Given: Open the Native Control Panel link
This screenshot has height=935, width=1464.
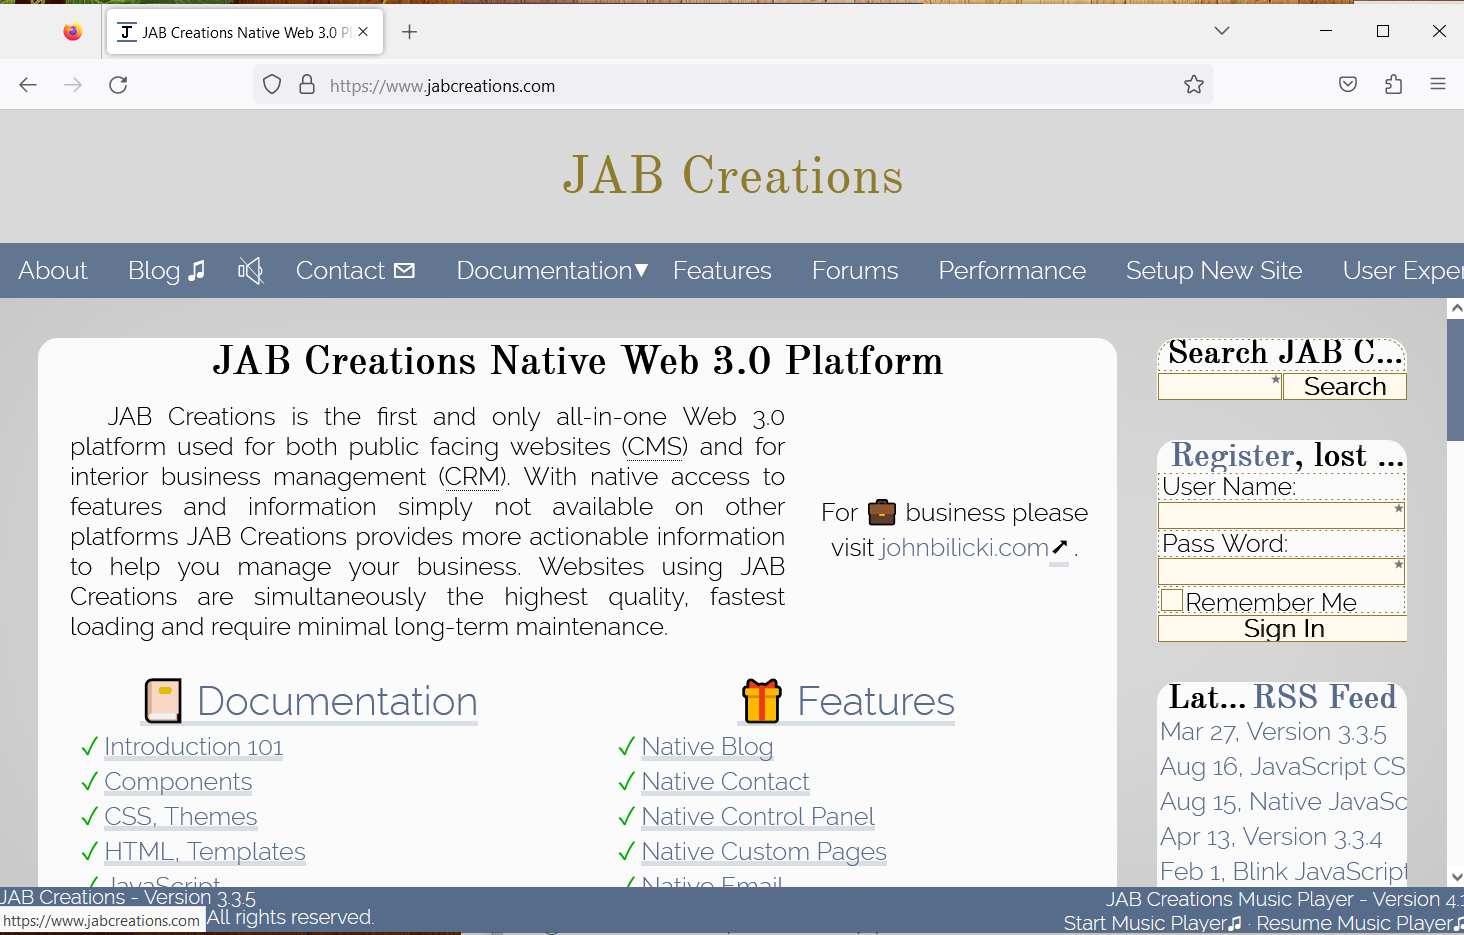Looking at the screenshot, I should 758,817.
